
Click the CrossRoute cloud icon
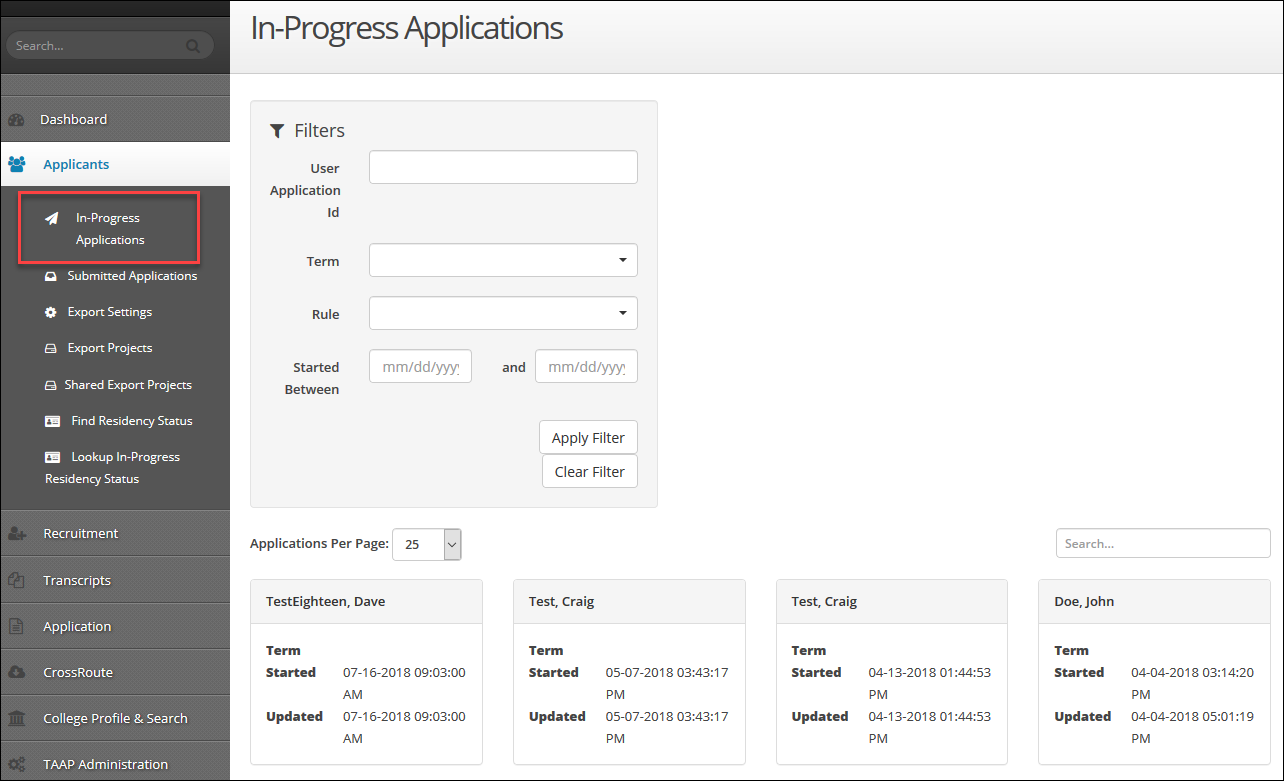(x=18, y=672)
